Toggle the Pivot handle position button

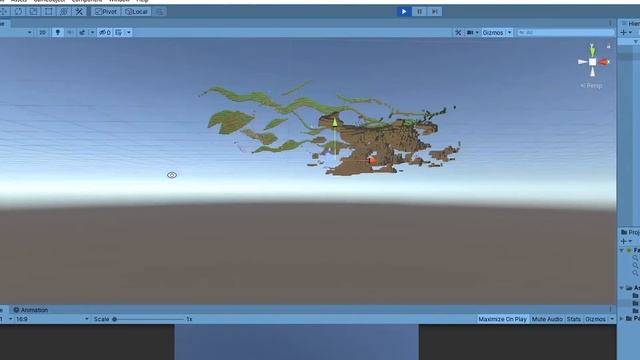click(106, 11)
